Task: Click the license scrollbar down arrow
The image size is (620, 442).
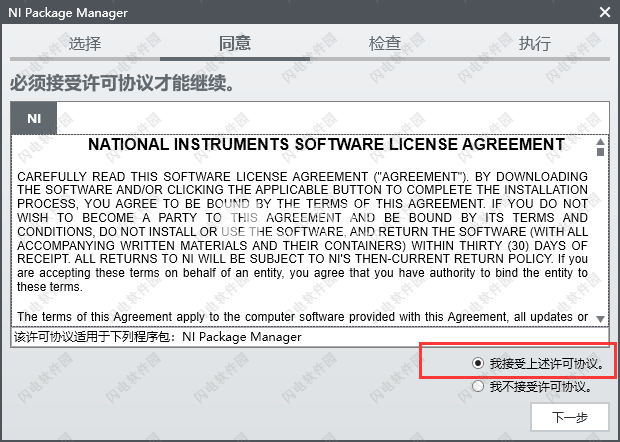Action: 600,319
